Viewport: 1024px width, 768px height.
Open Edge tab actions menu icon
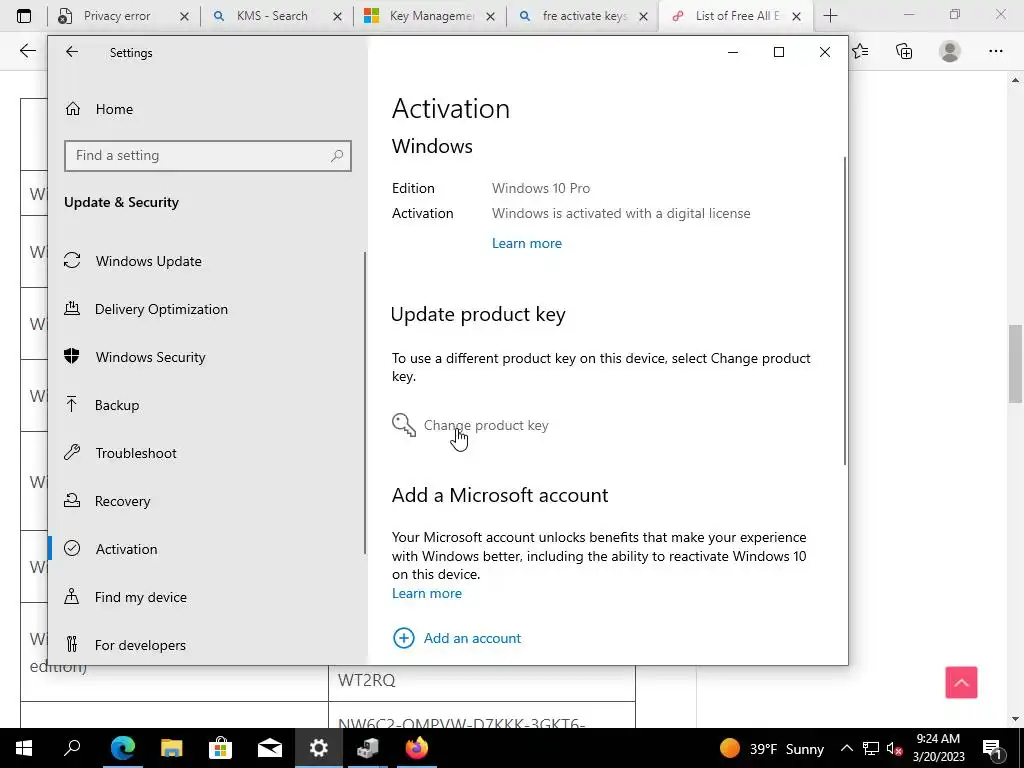[x=24, y=16]
